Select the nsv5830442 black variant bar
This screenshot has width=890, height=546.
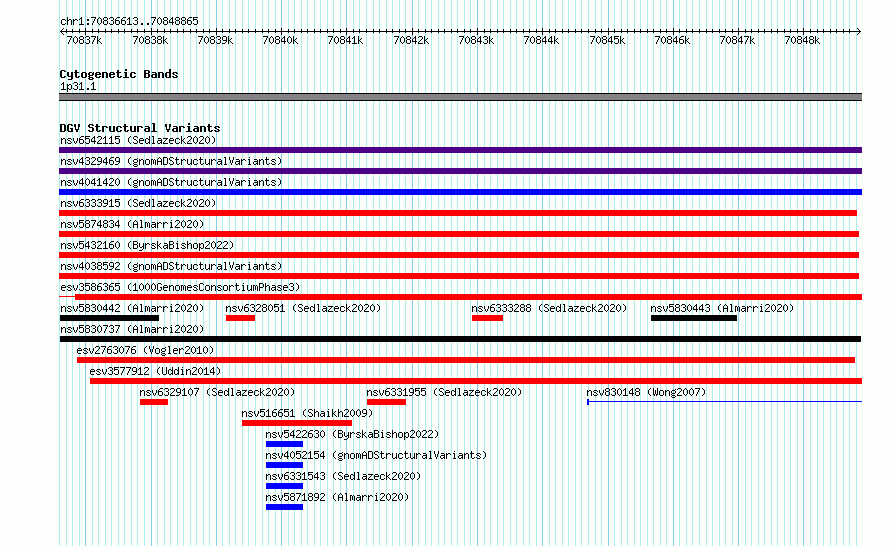[109, 318]
